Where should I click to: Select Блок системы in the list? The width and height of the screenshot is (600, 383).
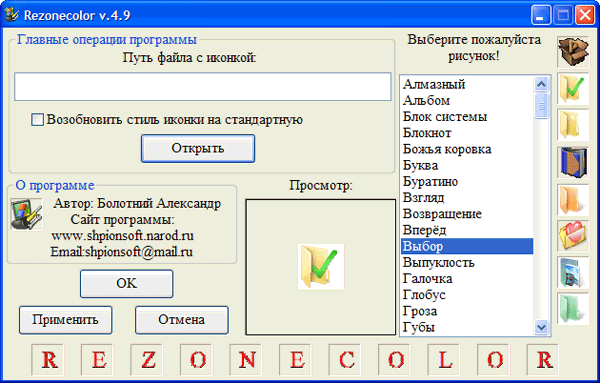pyautogui.click(x=467, y=117)
